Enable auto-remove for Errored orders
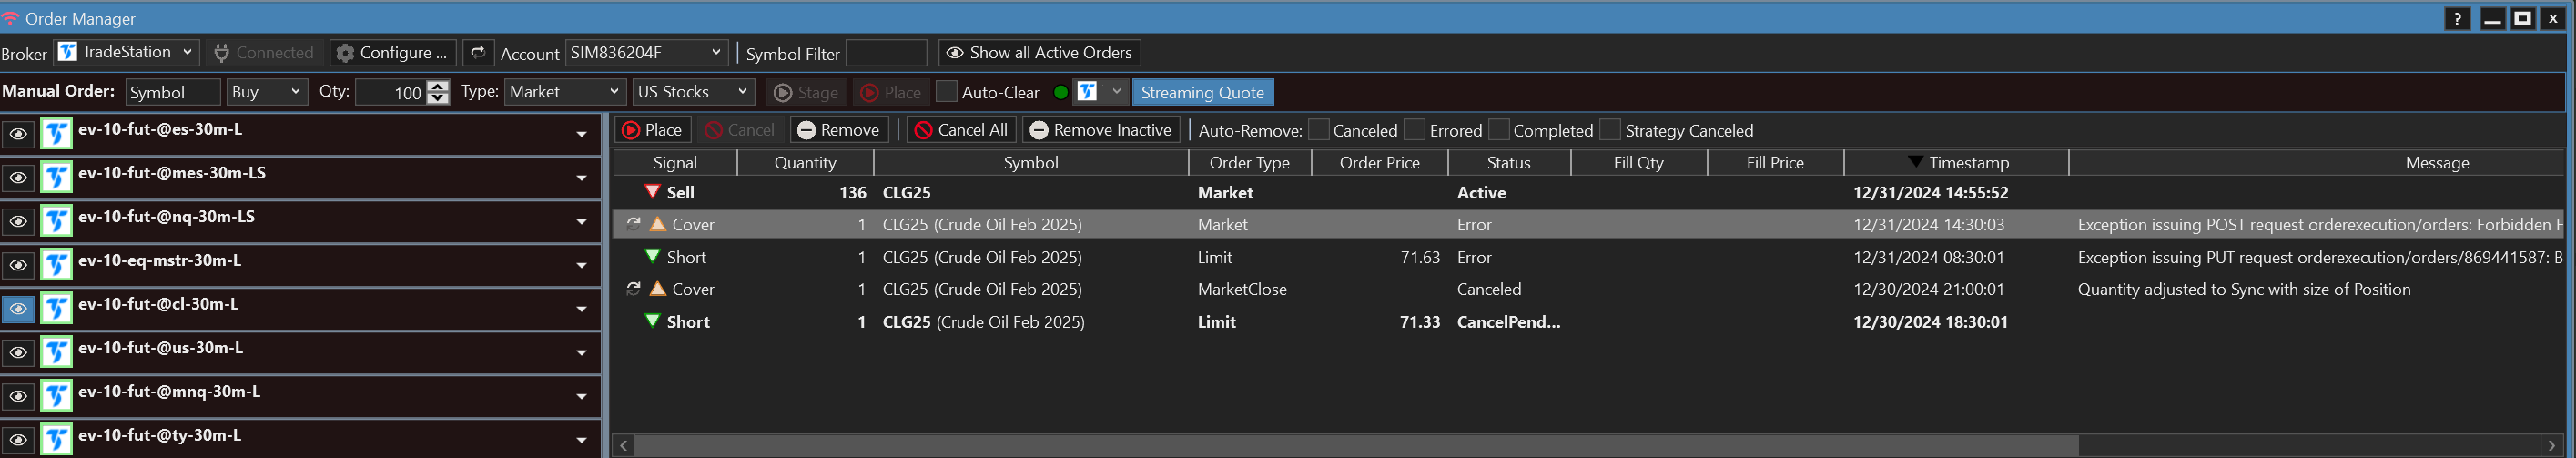2576x458 pixels. click(1414, 130)
